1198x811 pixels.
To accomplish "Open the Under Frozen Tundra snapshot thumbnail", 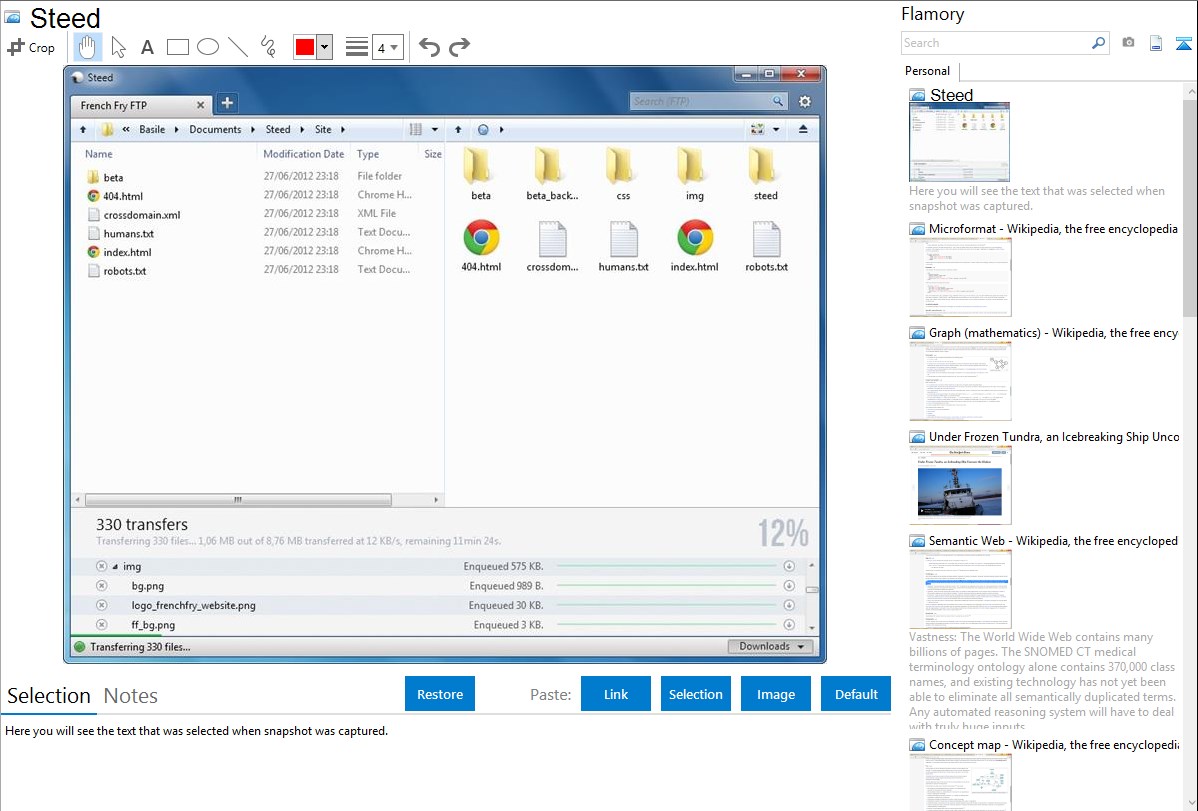I will point(960,485).
